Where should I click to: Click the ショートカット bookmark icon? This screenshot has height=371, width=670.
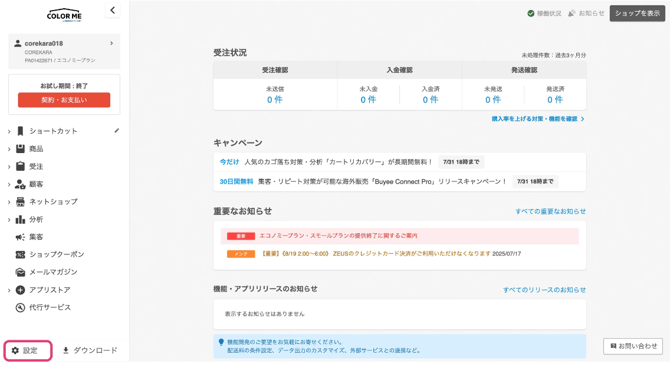click(x=20, y=131)
